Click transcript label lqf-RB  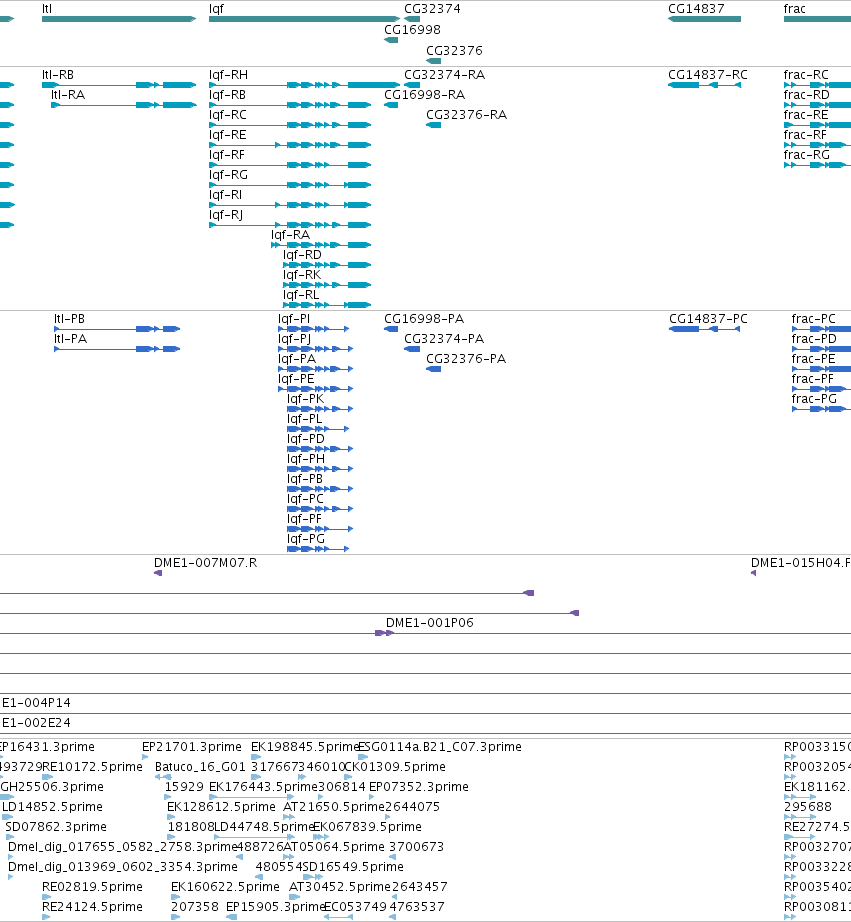pyautogui.click(x=227, y=95)
